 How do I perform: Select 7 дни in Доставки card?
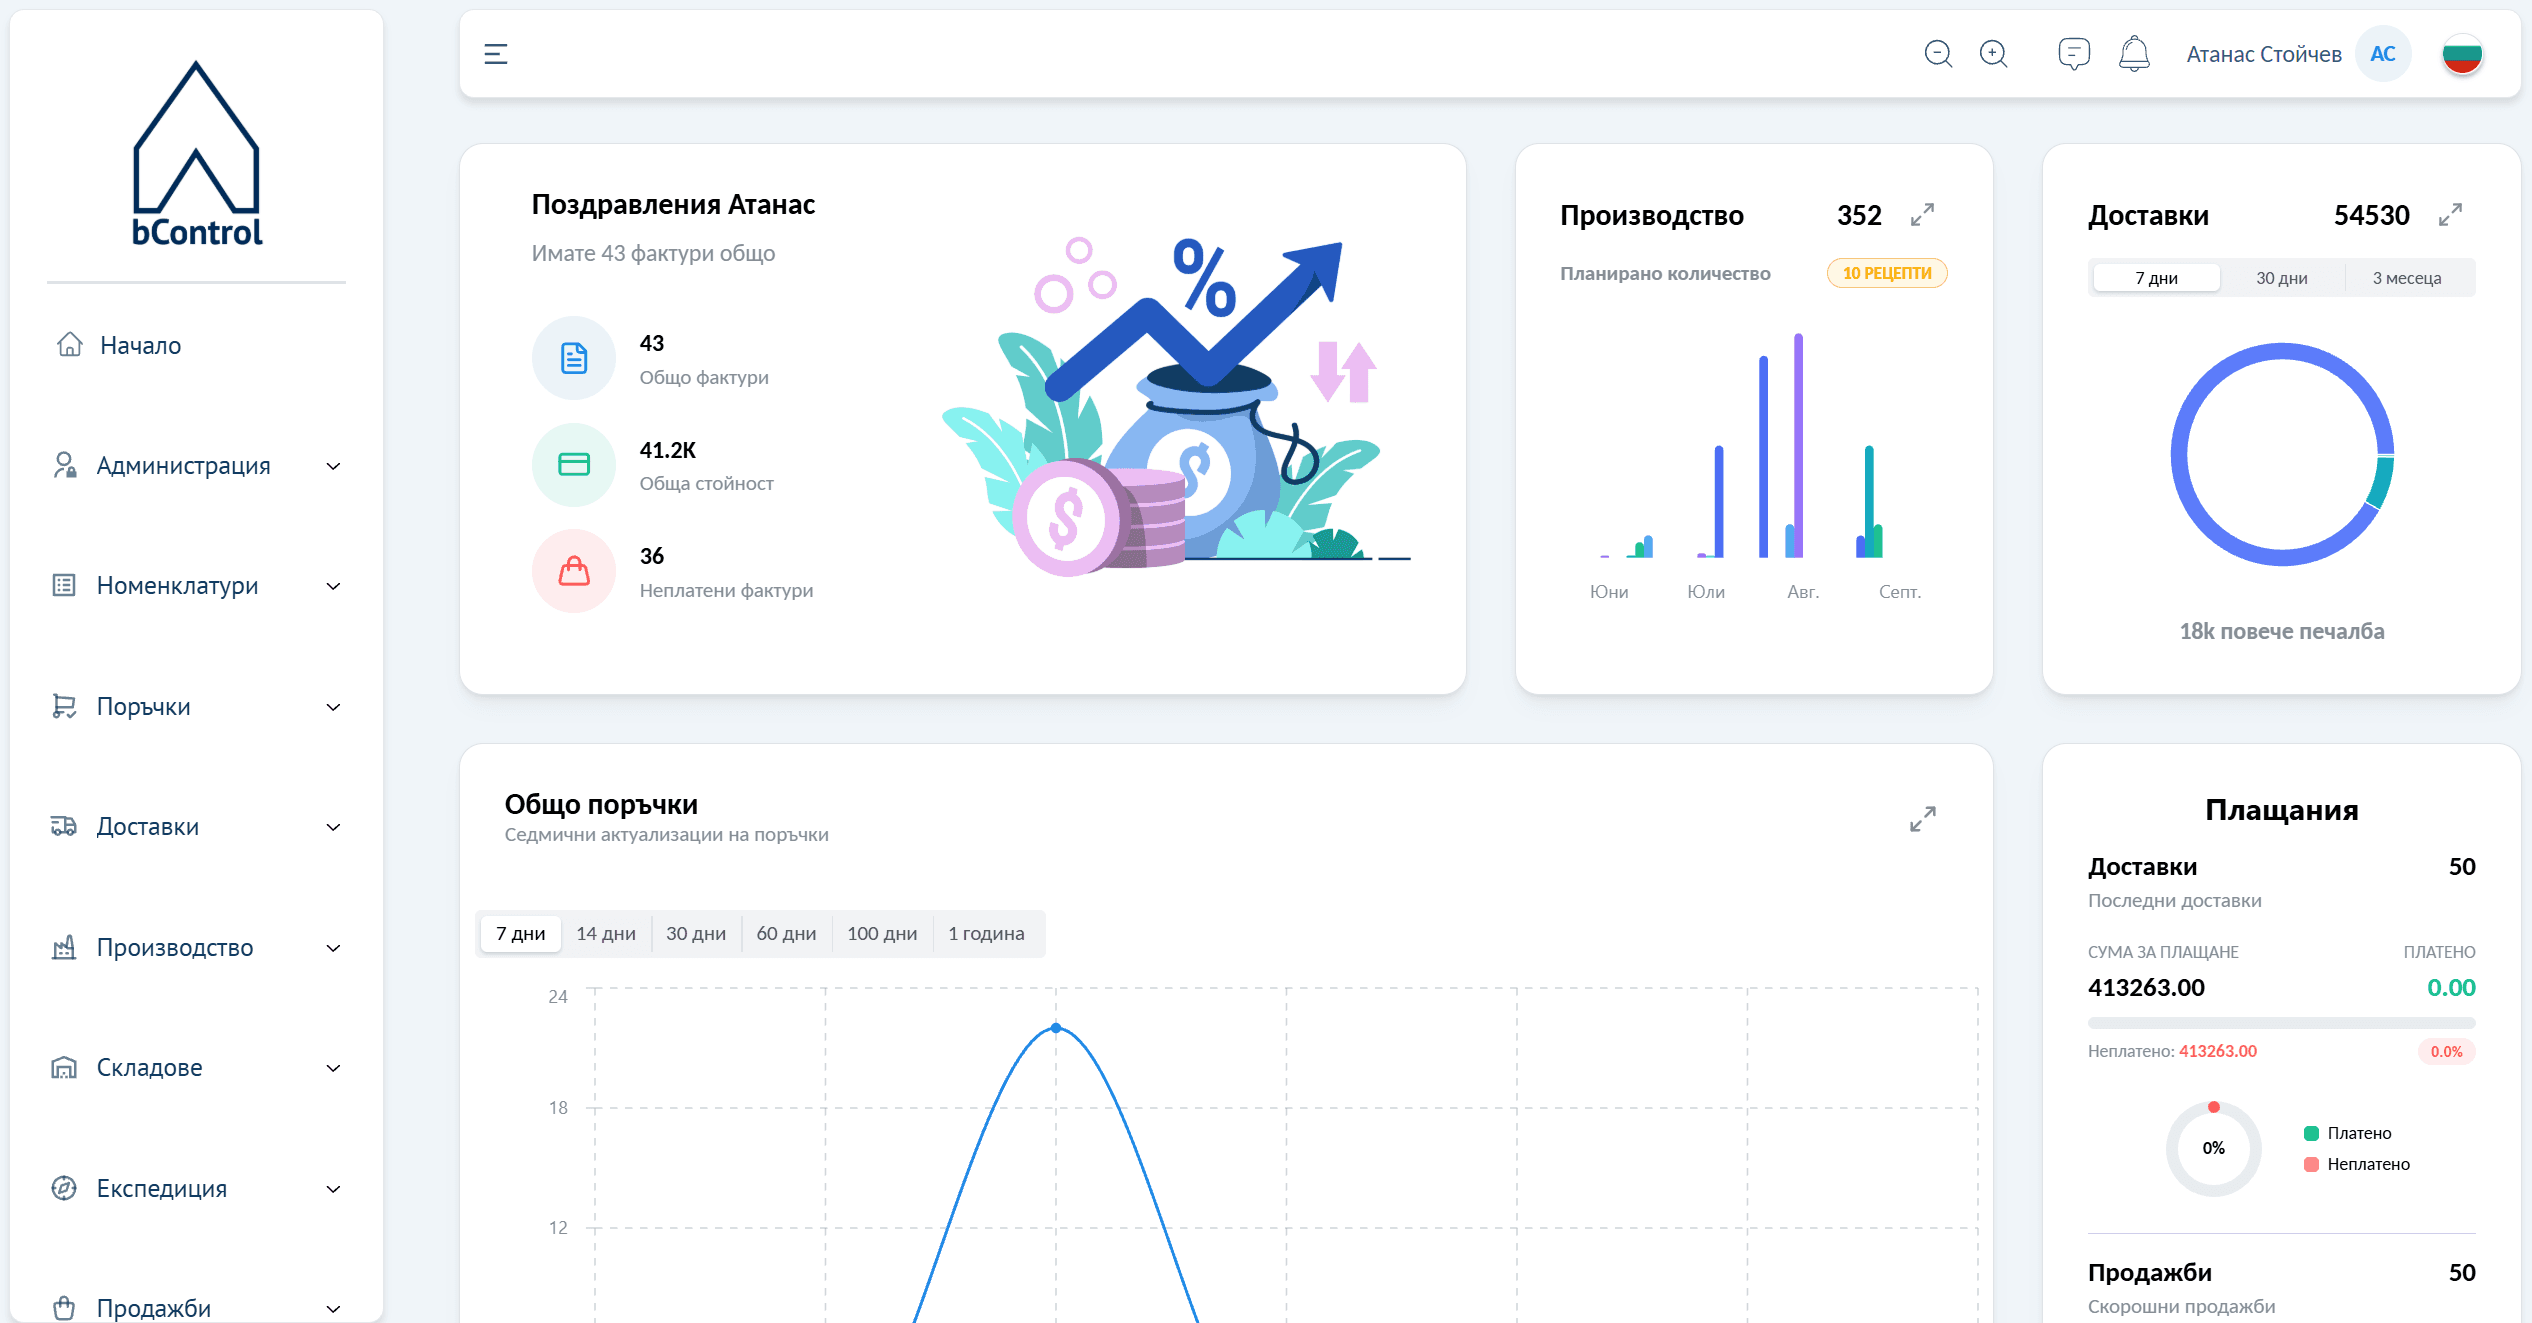tap(2156, 278)
